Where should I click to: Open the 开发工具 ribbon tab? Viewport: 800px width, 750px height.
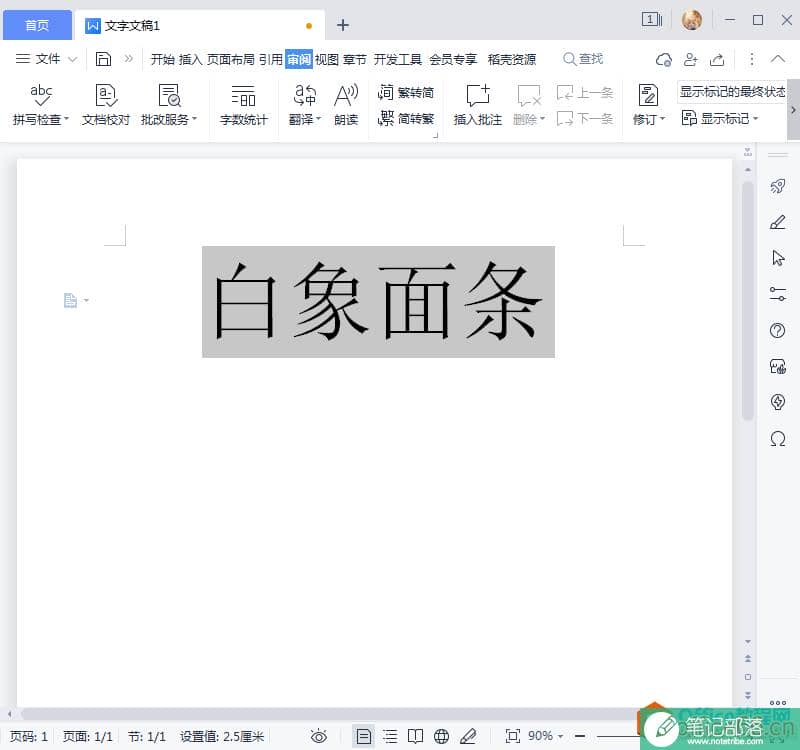click(398, 60)
